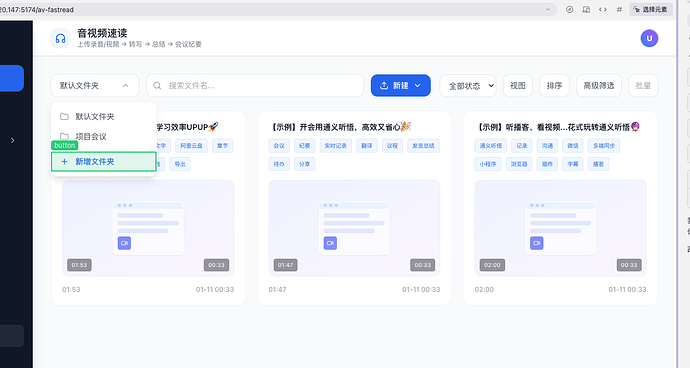Click the 纪要 tag

coord(305,146)
